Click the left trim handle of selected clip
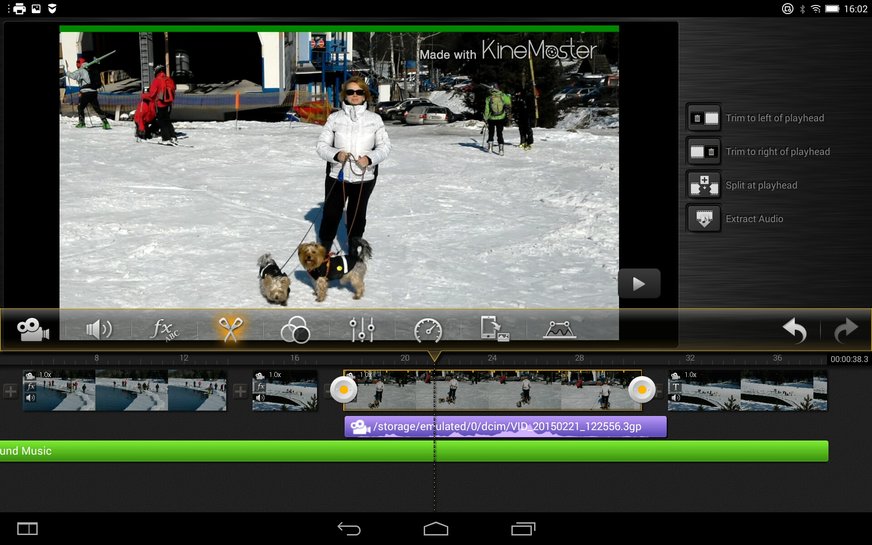Screen dimensions: 872x545 pos(344,389)
